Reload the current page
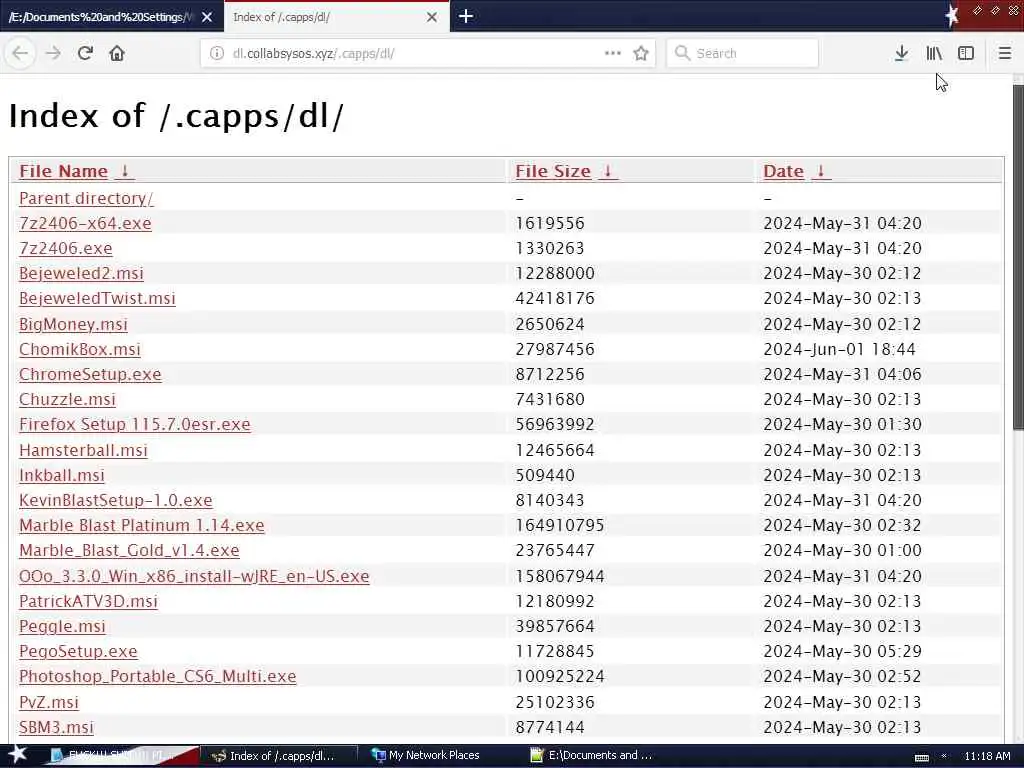 pos(85,53)
